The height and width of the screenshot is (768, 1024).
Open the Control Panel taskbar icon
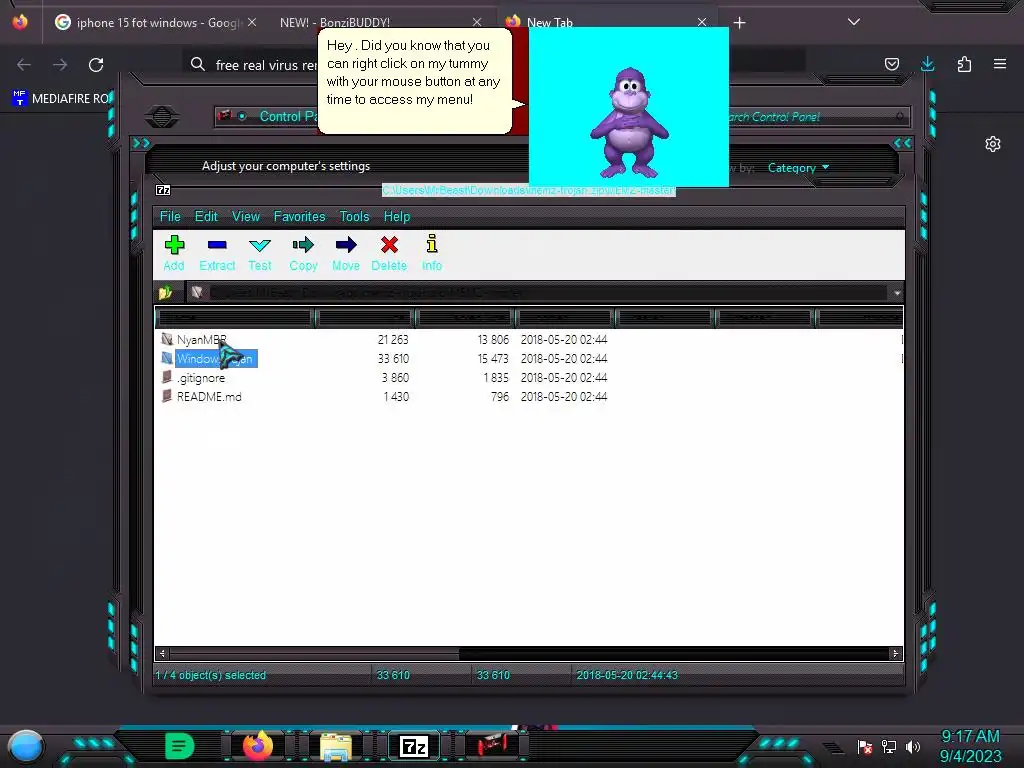(491, 744)
